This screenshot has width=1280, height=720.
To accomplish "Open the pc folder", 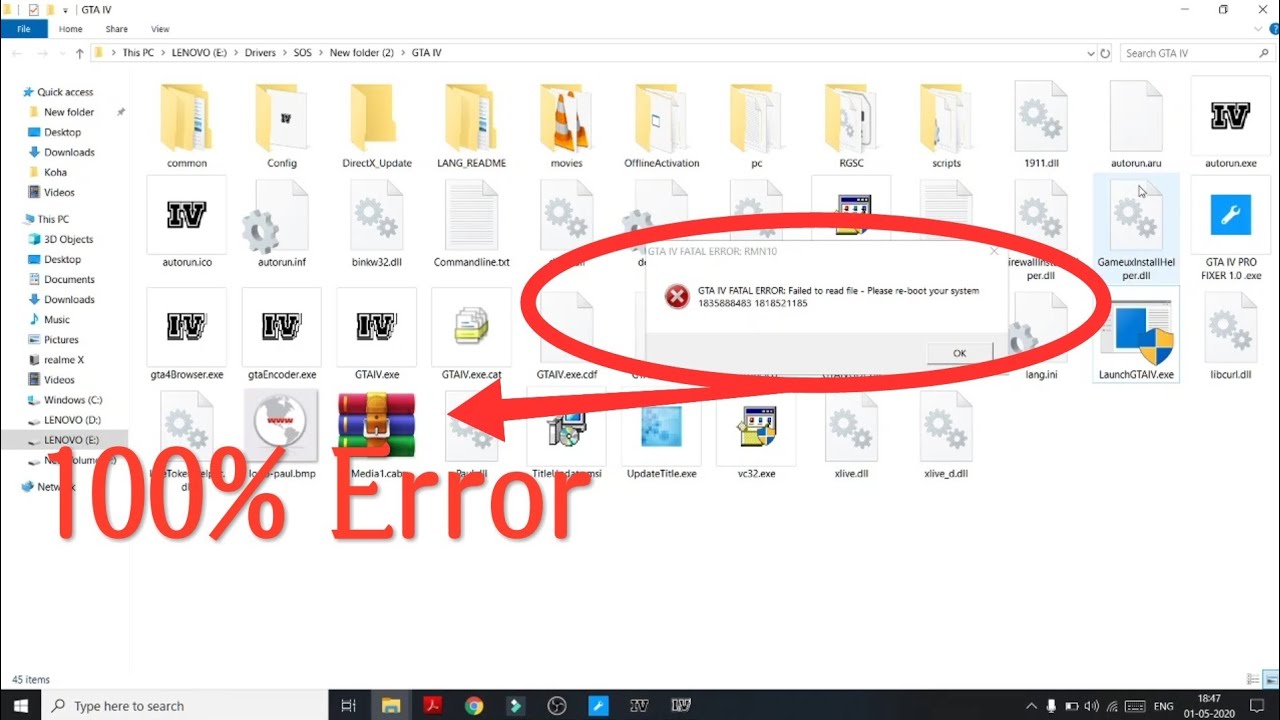I will click(756, 125).
